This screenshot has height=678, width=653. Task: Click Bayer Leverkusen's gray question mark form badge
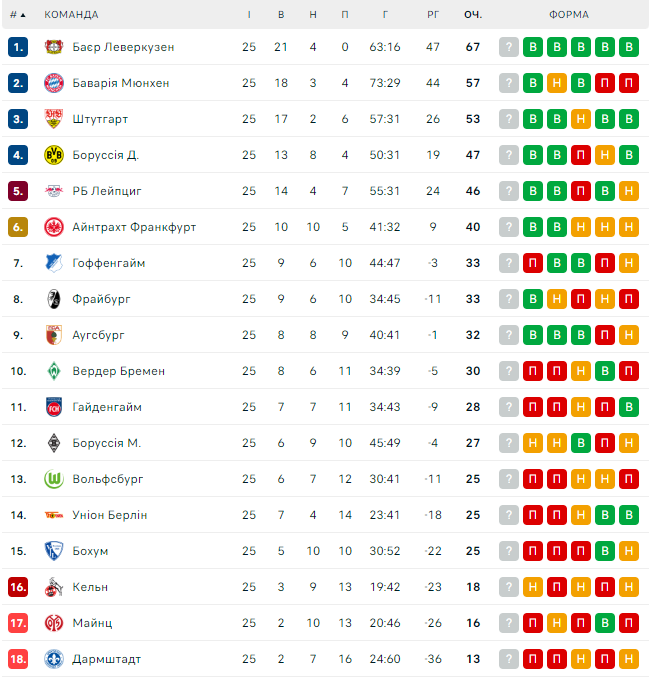point(509,47)
